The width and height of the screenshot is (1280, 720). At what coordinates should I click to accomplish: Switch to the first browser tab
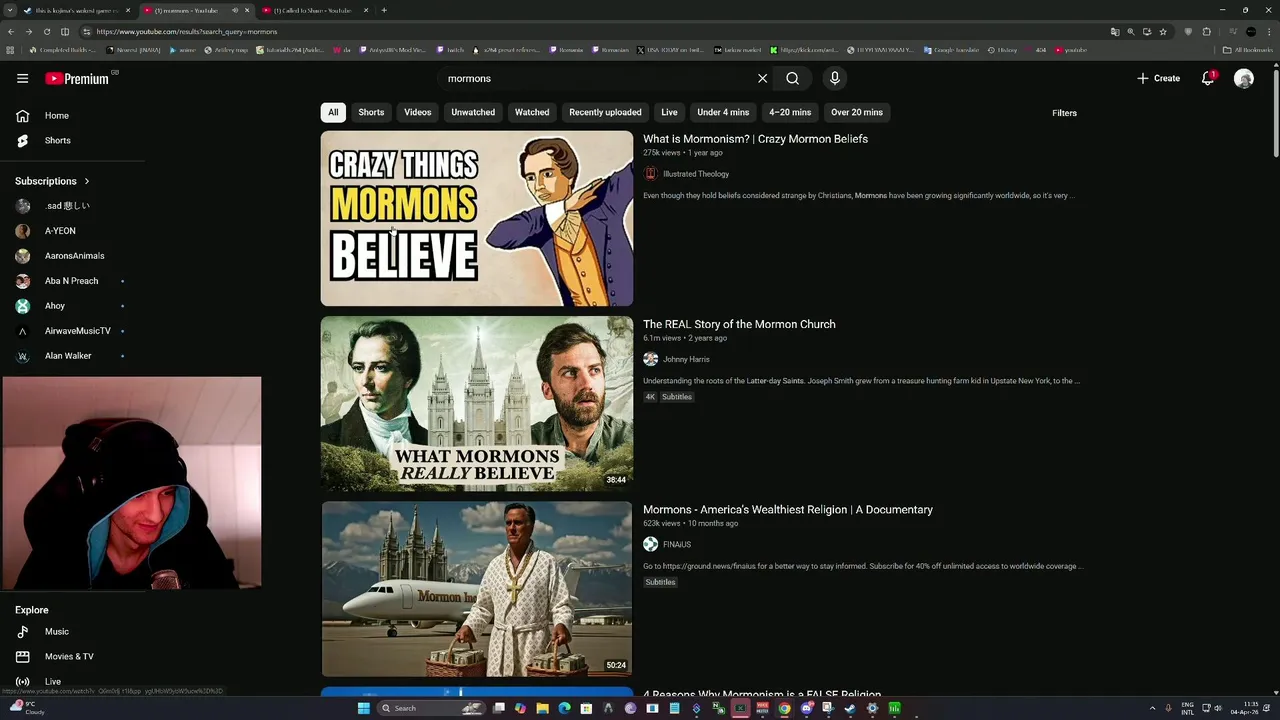pyautogui.click(x=76, y=10)
